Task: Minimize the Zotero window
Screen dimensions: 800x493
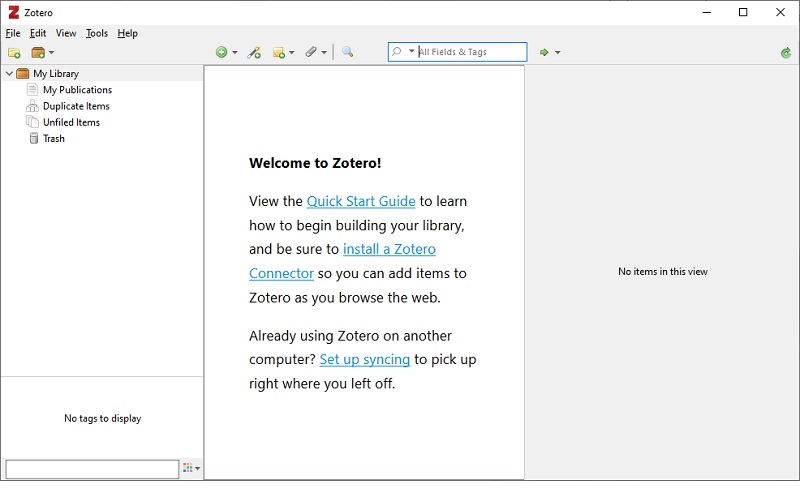Action: coord(707,12)
